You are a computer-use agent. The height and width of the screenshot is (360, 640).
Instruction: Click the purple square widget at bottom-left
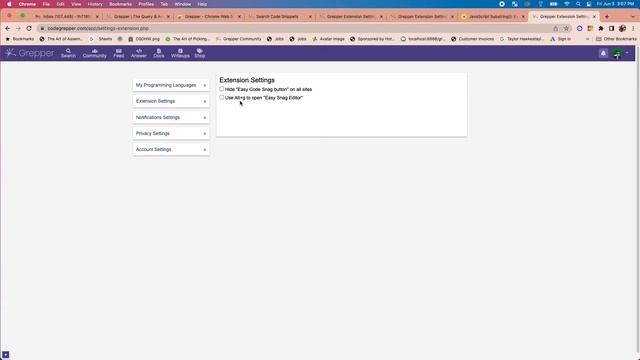pos(5,355)
